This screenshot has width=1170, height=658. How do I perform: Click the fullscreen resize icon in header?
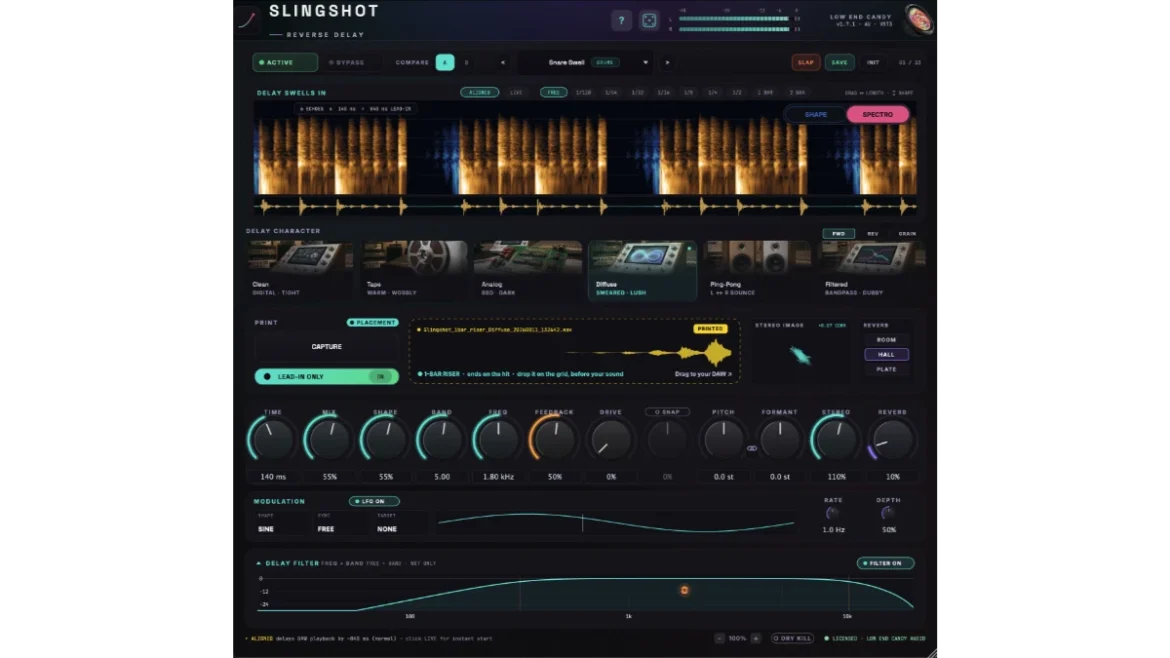[x=649, y=21]
